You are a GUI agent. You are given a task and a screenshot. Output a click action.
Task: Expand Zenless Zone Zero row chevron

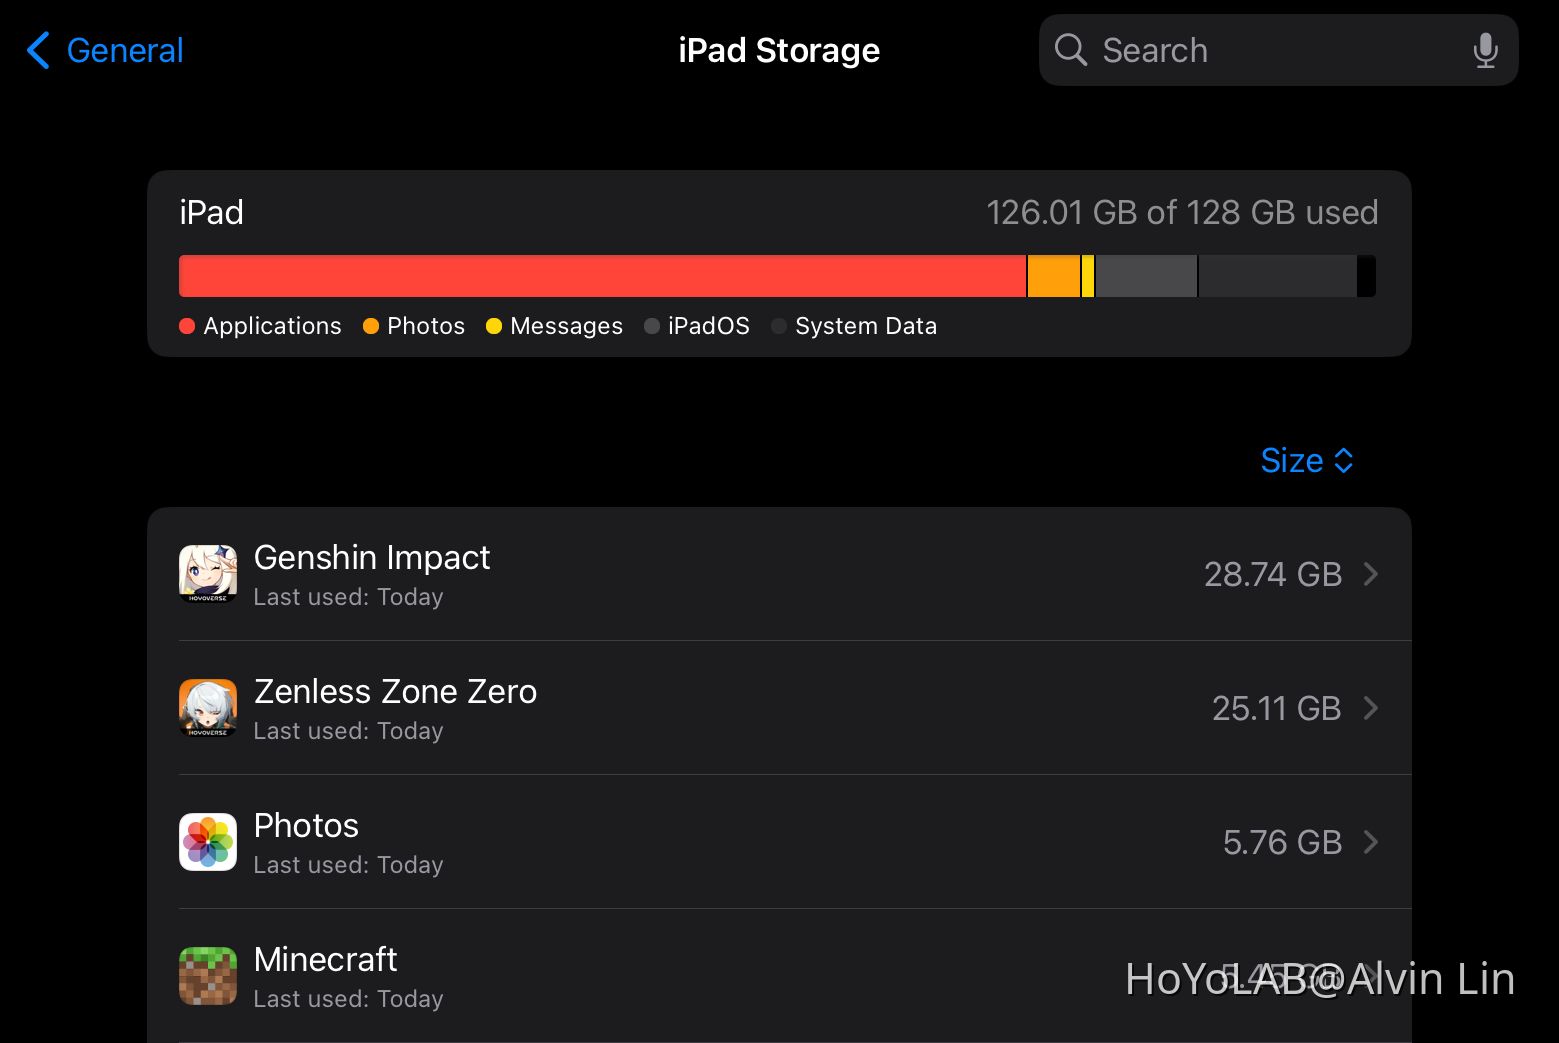tap(1371, 708)
